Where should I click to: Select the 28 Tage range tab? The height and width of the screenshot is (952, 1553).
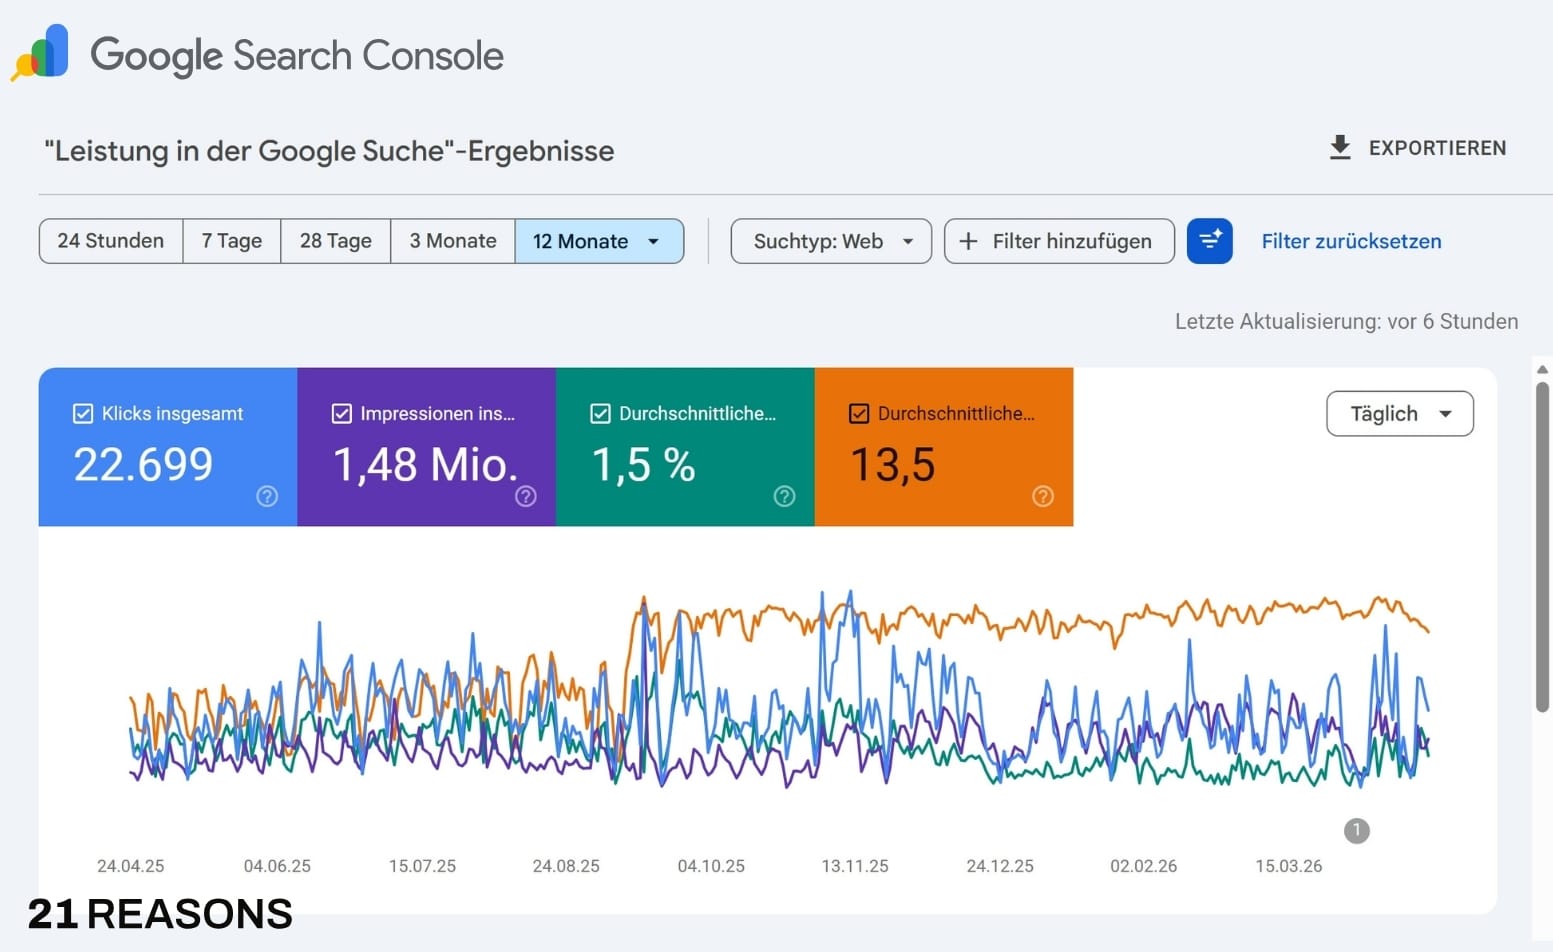coord(336,241)
